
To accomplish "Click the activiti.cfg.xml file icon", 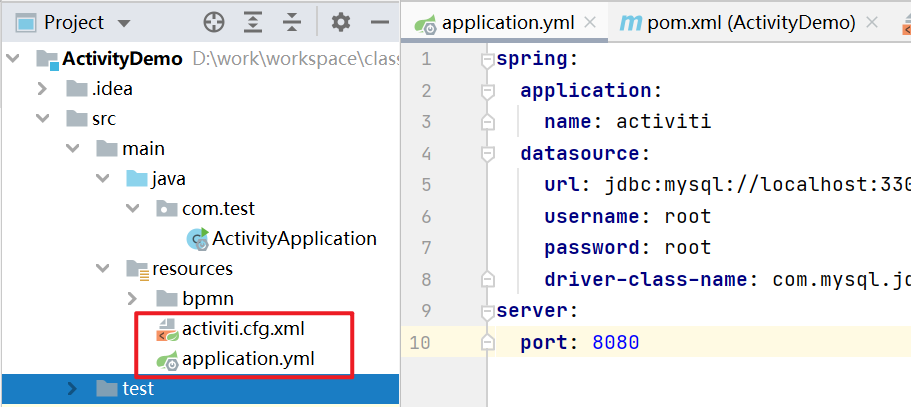I will 167,329.
